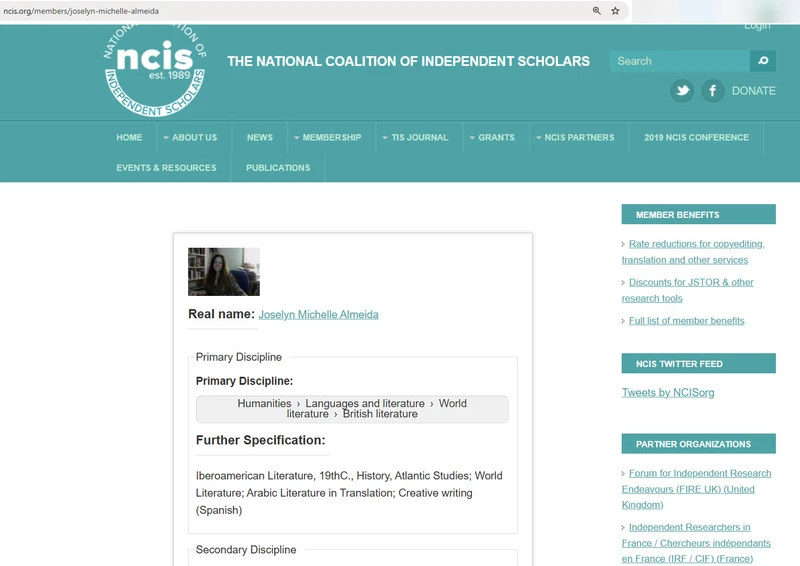The height and width of the screenshot is (566, 800).
Task: Click into the site Search field
Action: pos(680,61)
